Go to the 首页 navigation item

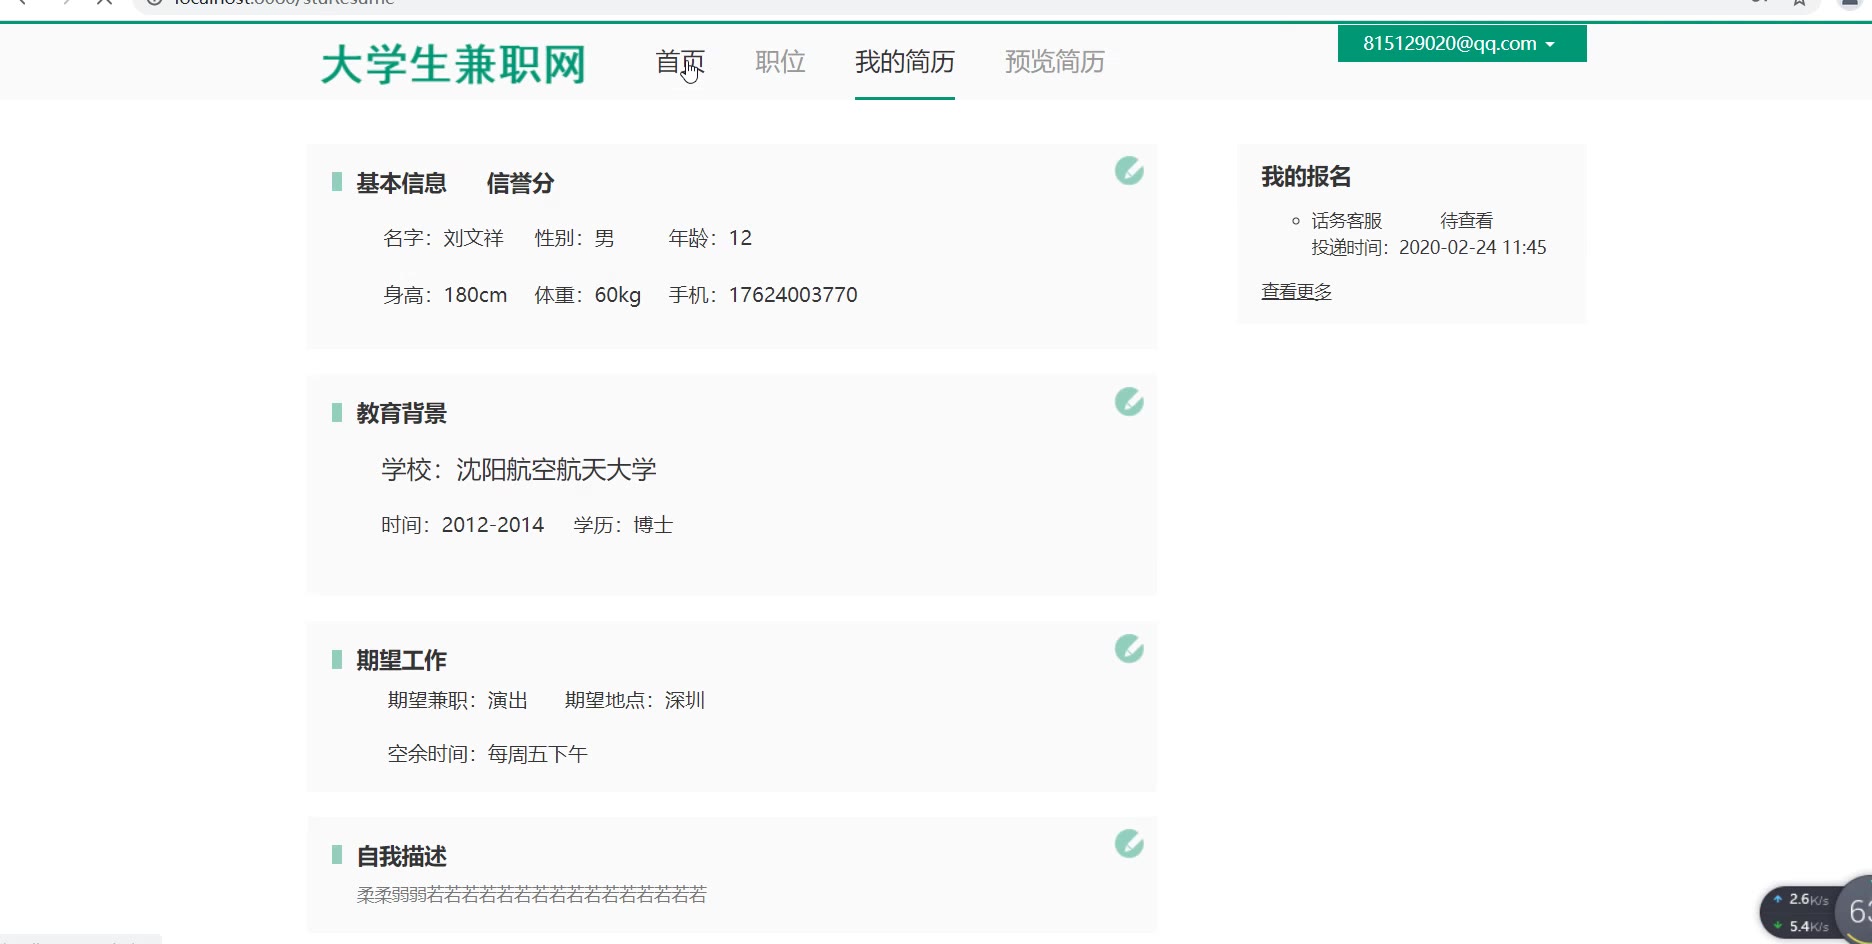tap(680, 62)
